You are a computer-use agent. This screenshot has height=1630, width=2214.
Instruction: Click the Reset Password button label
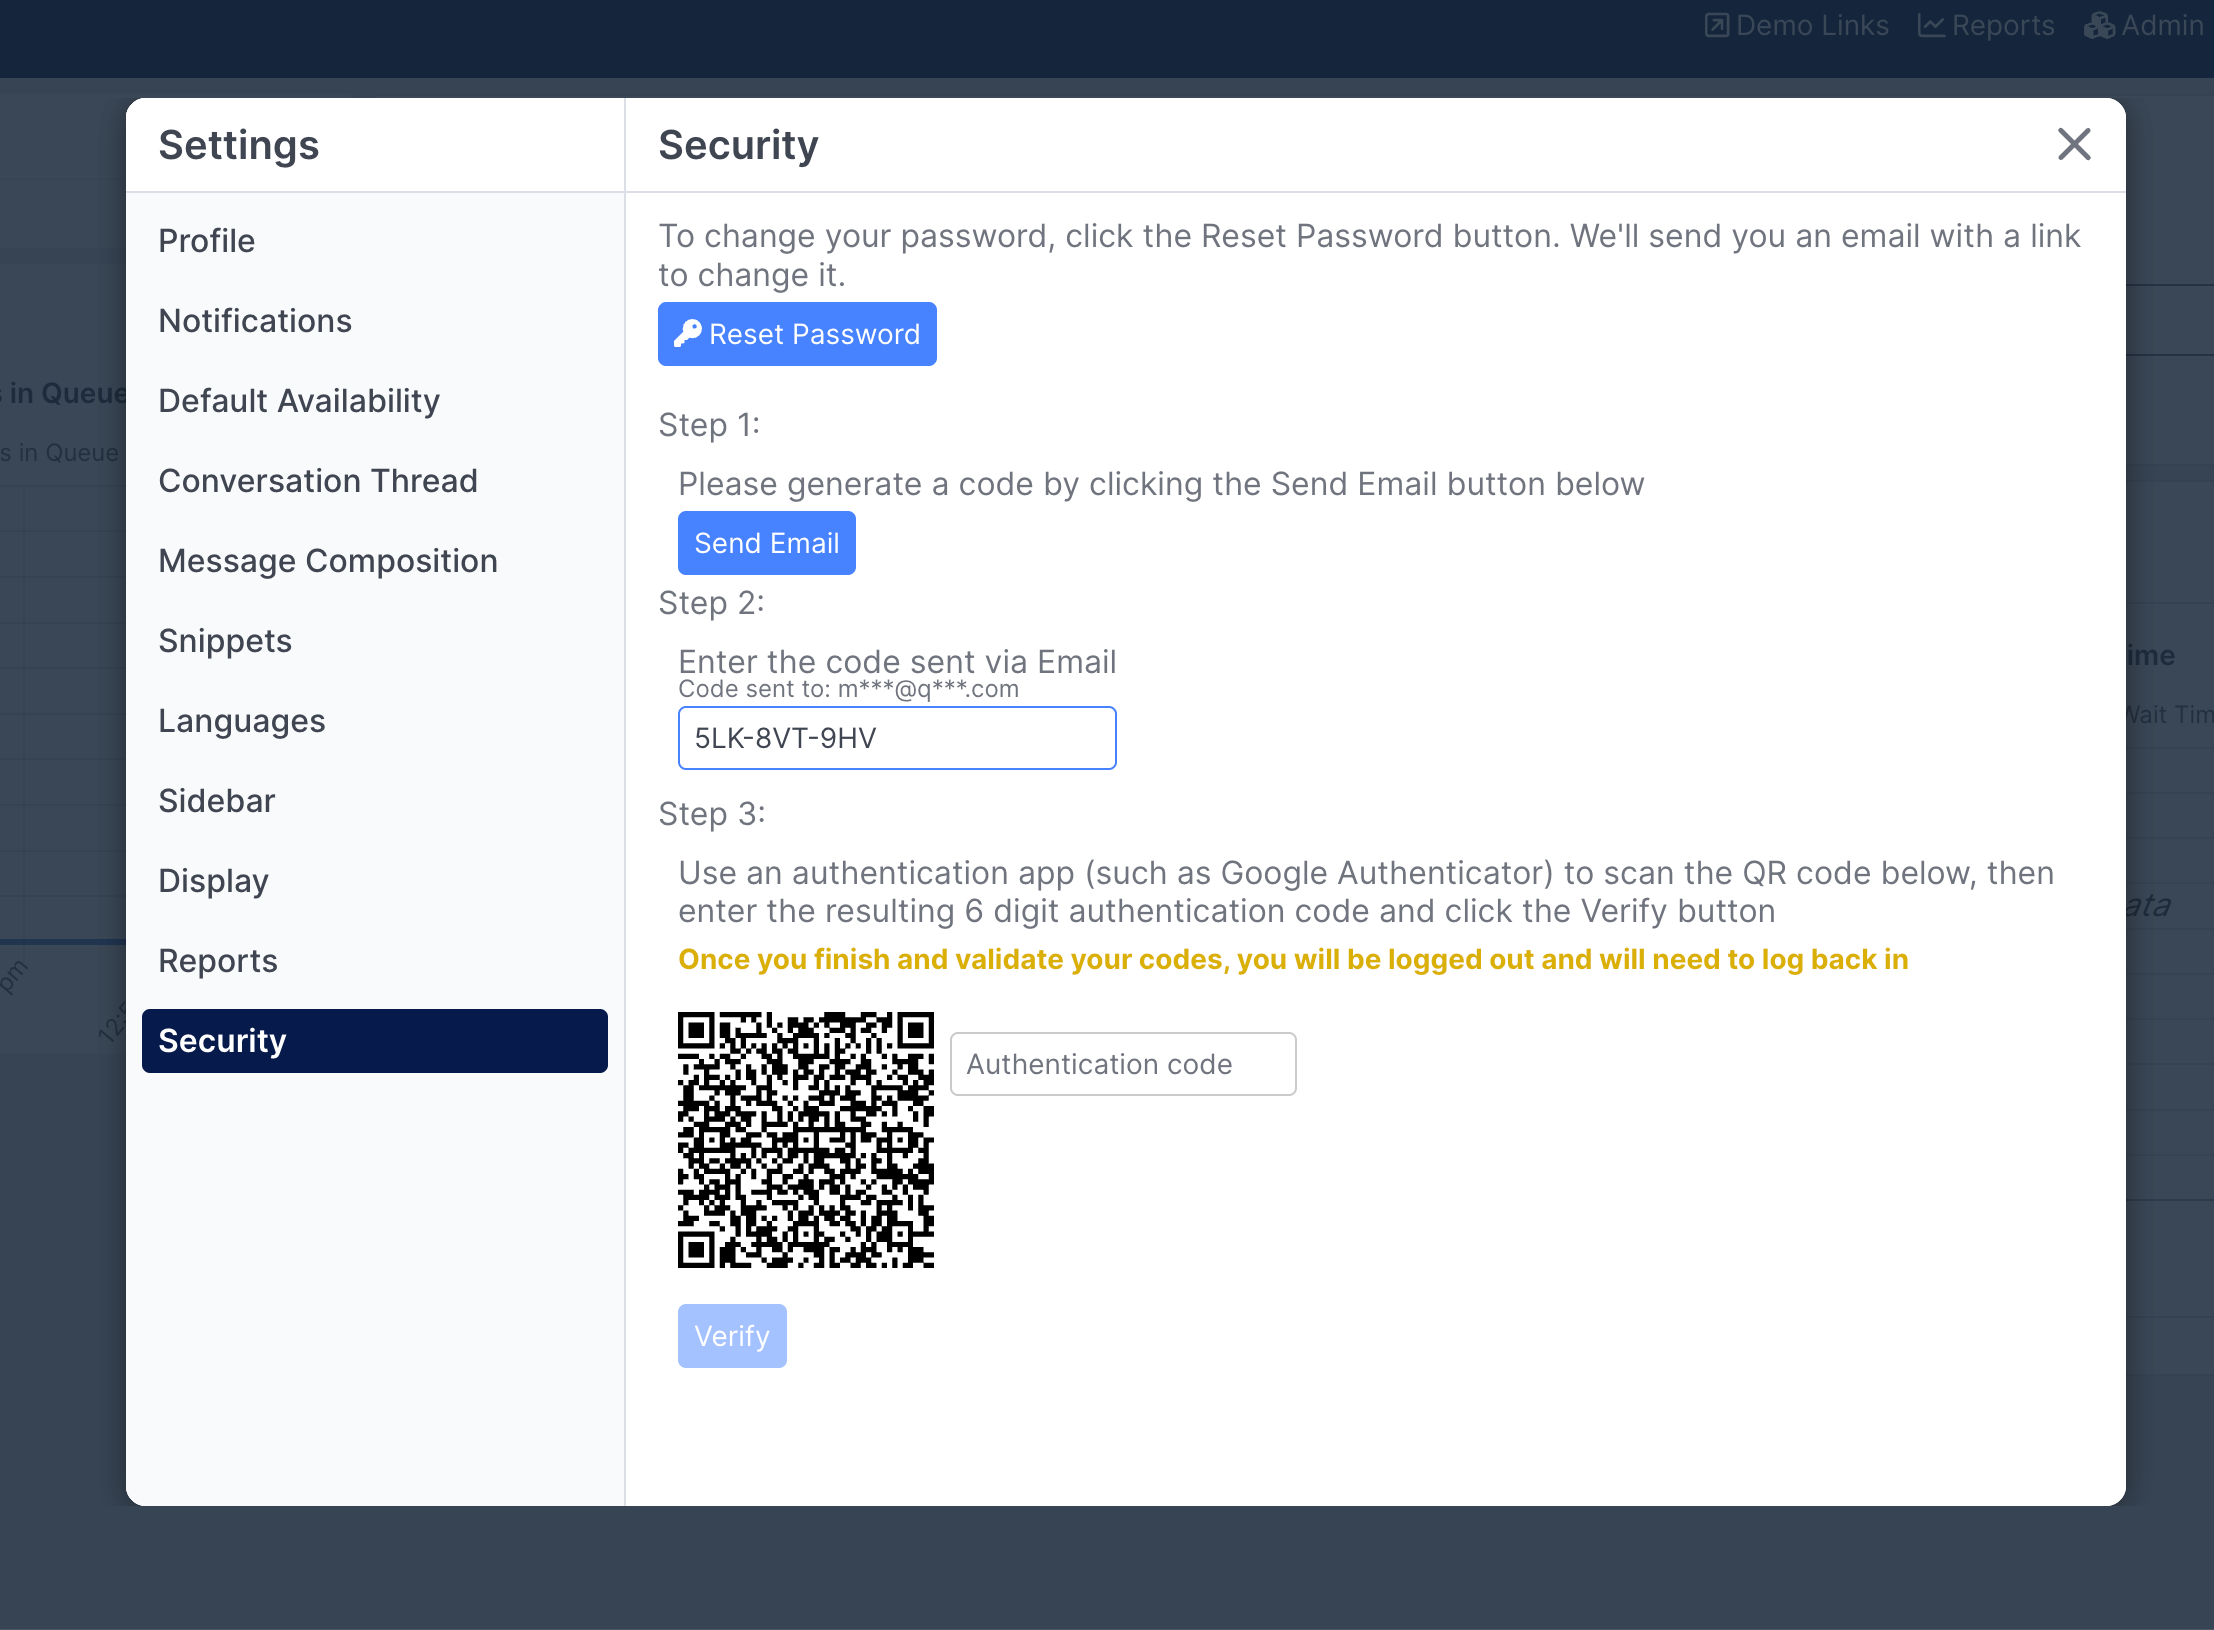814,334
